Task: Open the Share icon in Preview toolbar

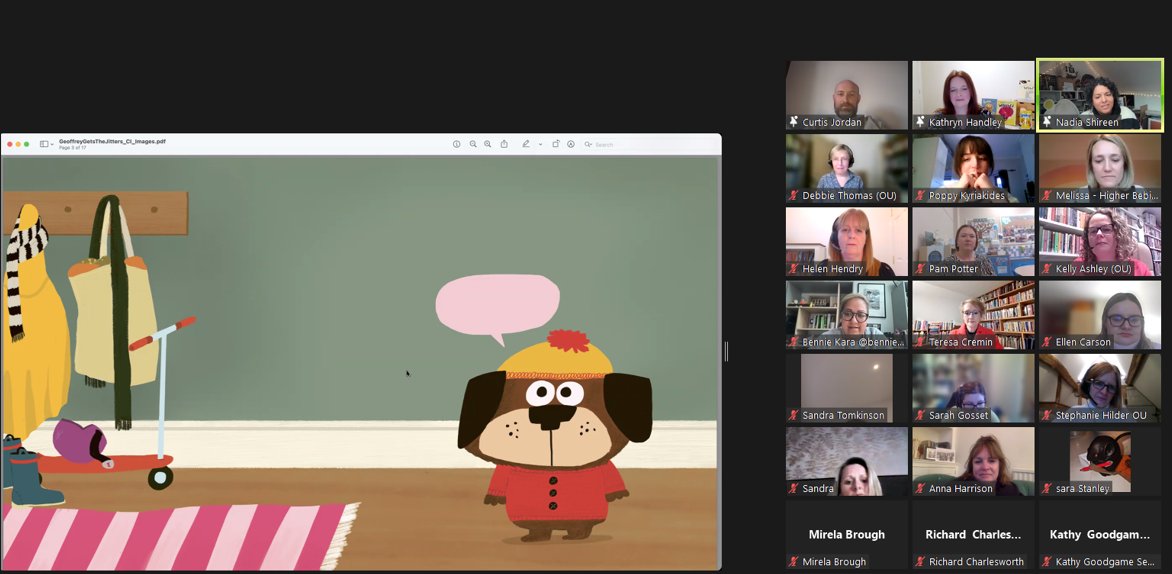Action: [x=504, y=144]
